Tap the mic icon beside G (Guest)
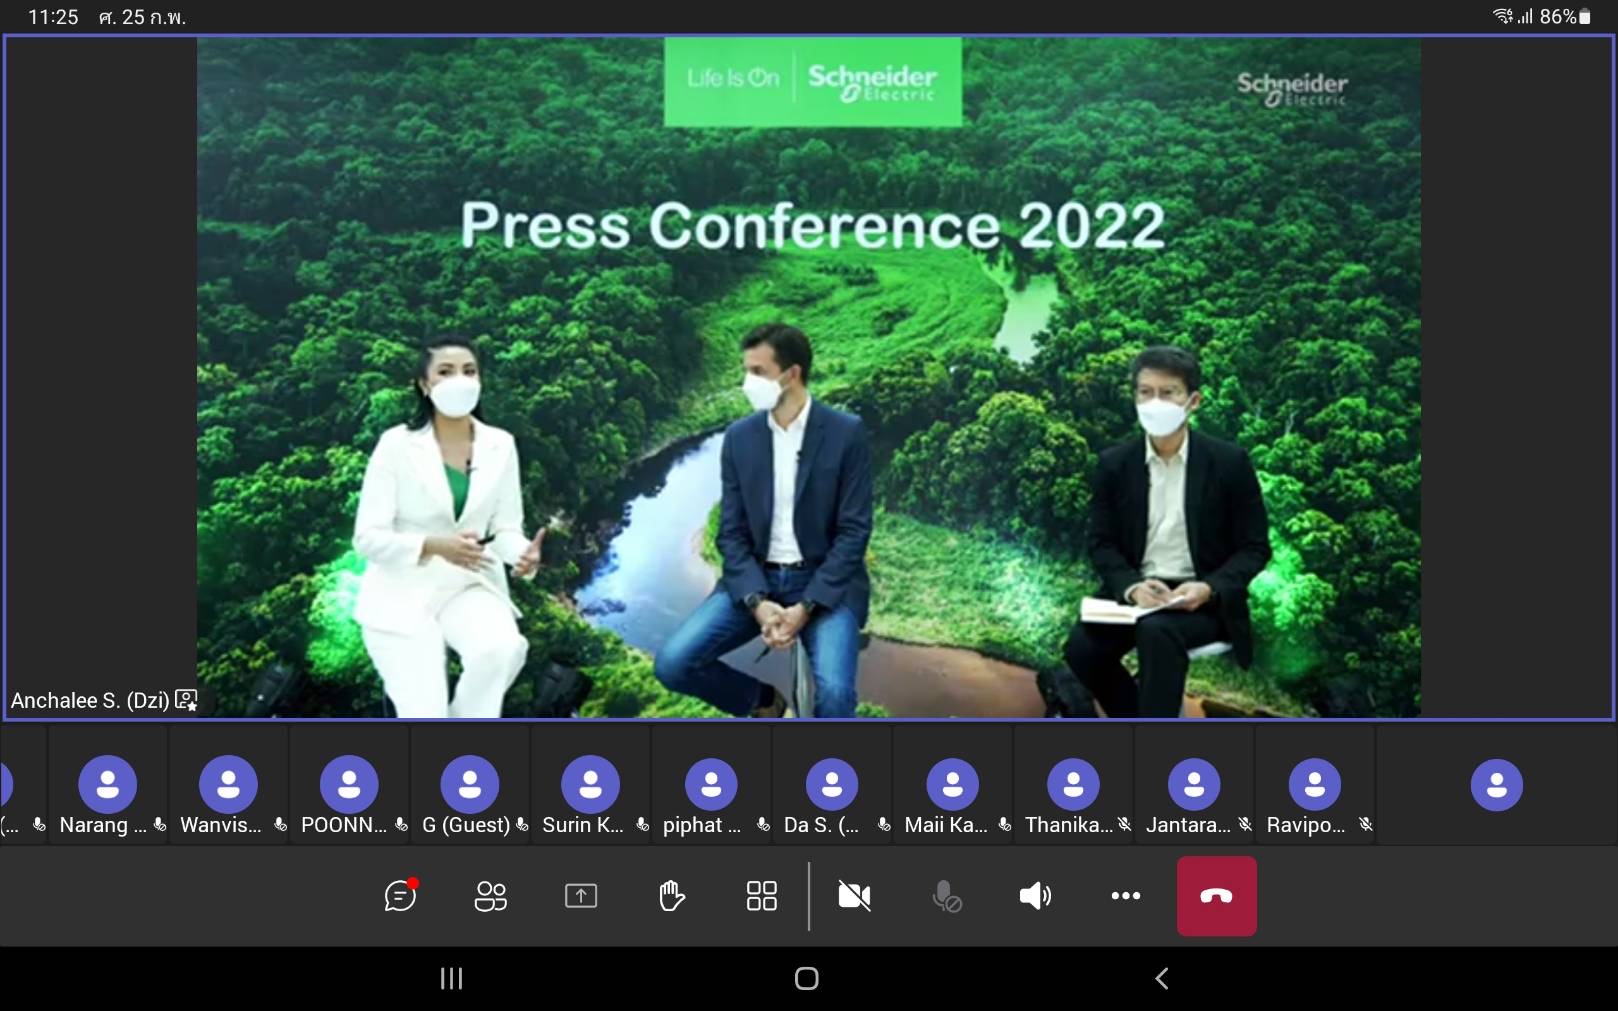Image resolution: width=1618 pixels, height=1011 pixels. point(522,825)
